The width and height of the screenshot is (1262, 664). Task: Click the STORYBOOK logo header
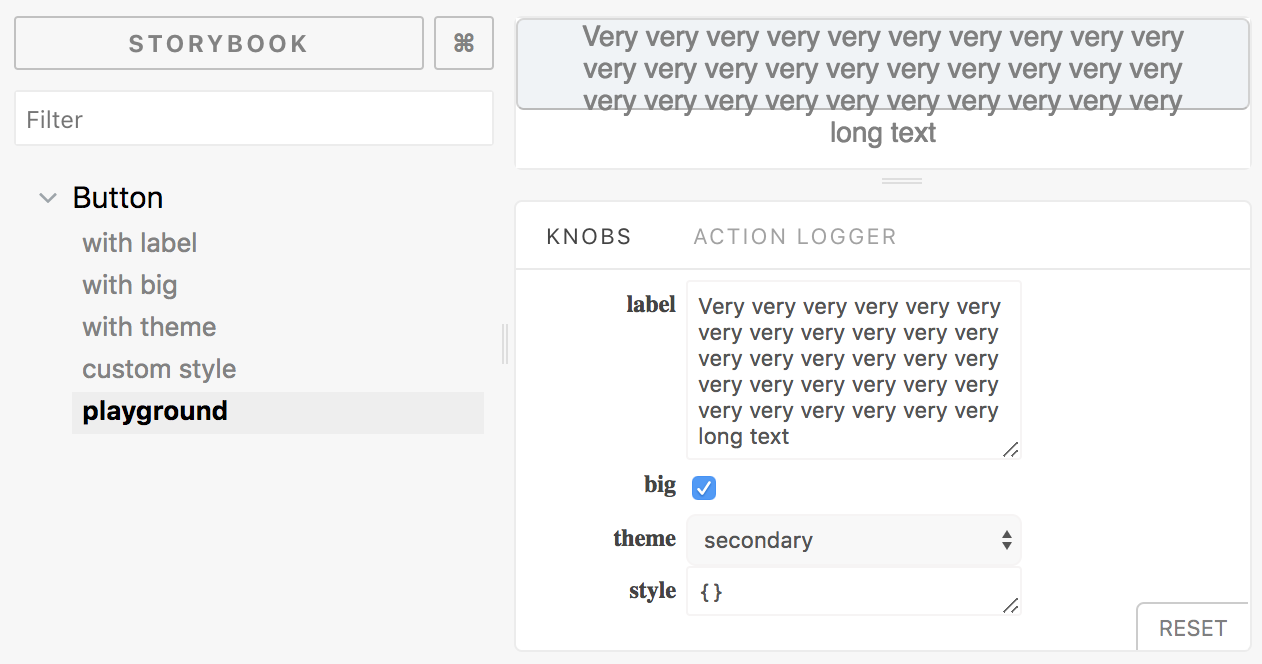218,43
